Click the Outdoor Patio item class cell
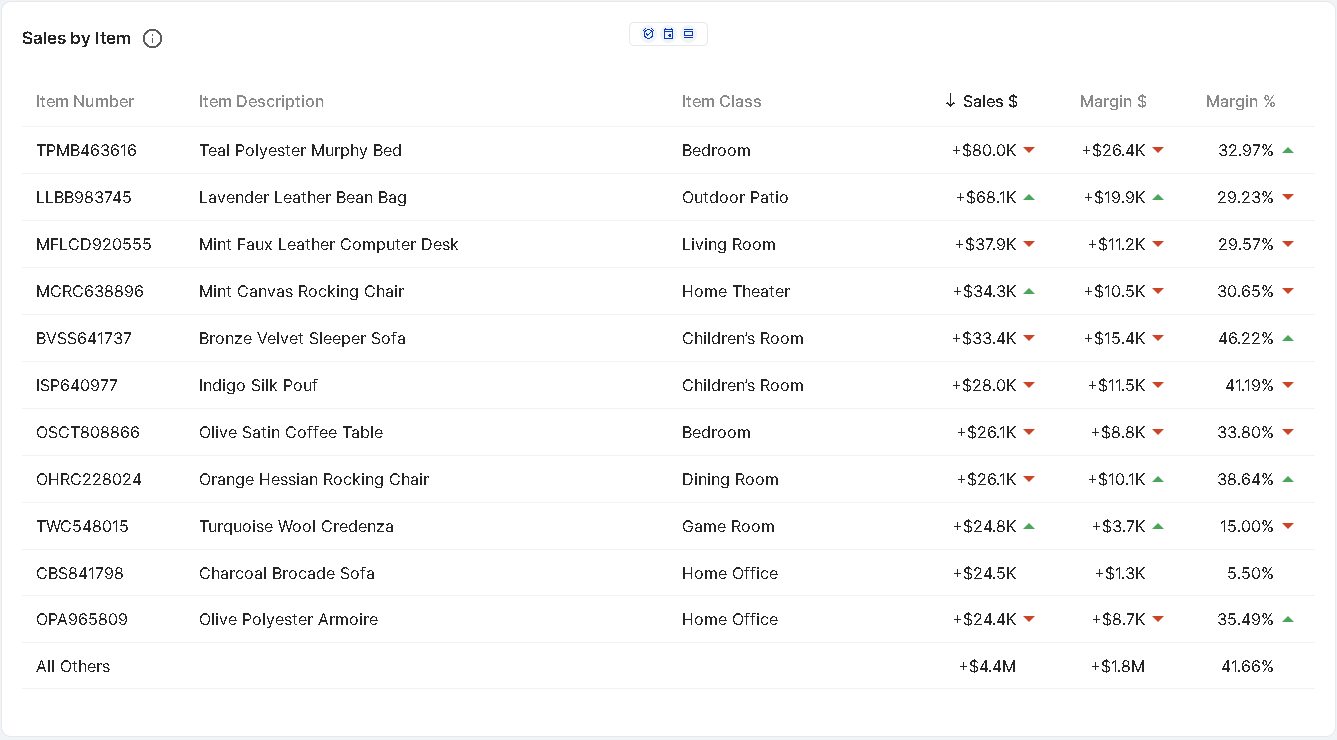1337x740 pixels. pyautogui.click(x=735, y=197)
